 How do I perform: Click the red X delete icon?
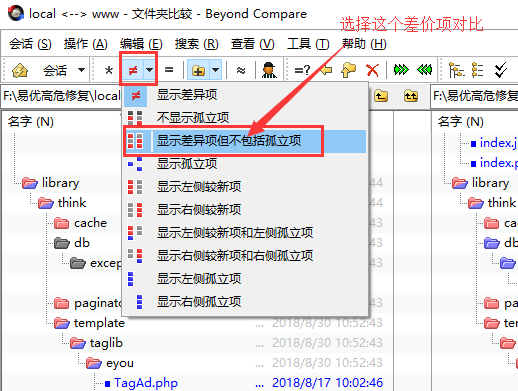(x=372, y=70)
